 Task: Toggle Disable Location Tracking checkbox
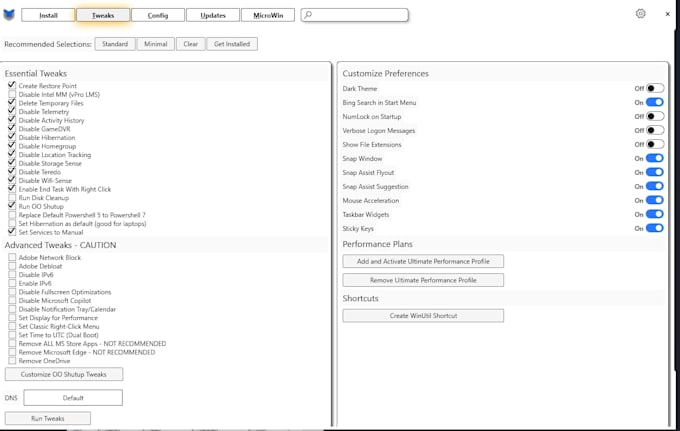(12, 154)
